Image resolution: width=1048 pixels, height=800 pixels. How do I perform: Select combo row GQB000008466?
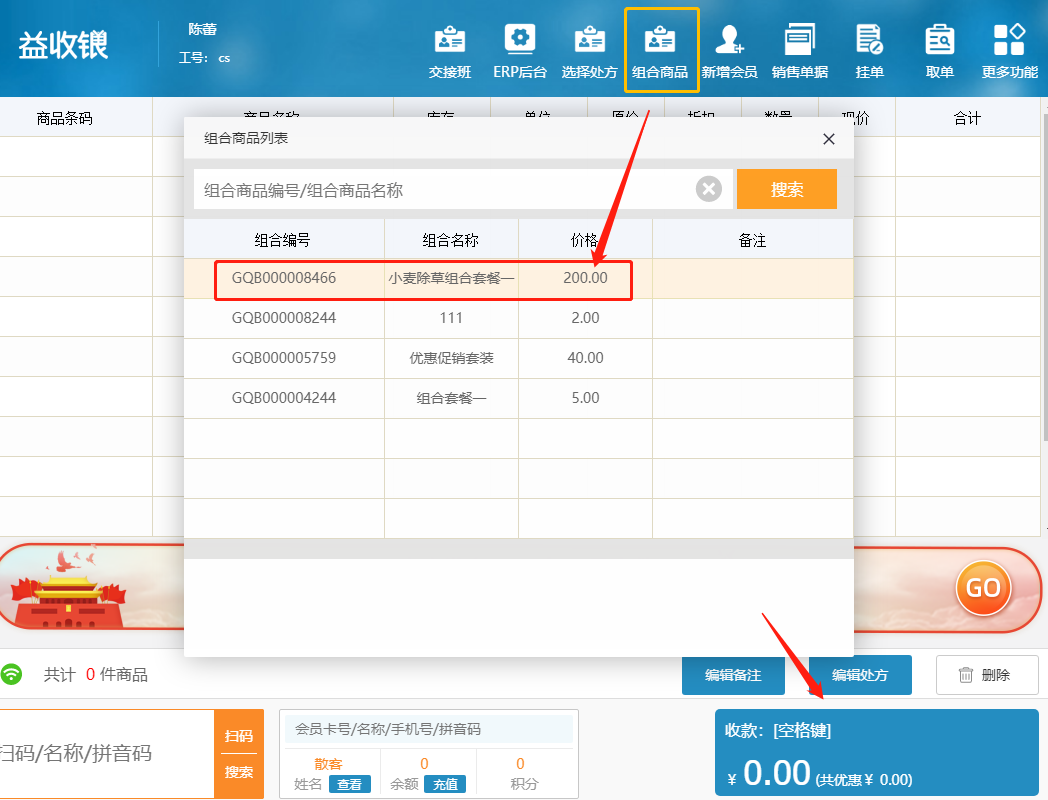[x=284, y=278]
